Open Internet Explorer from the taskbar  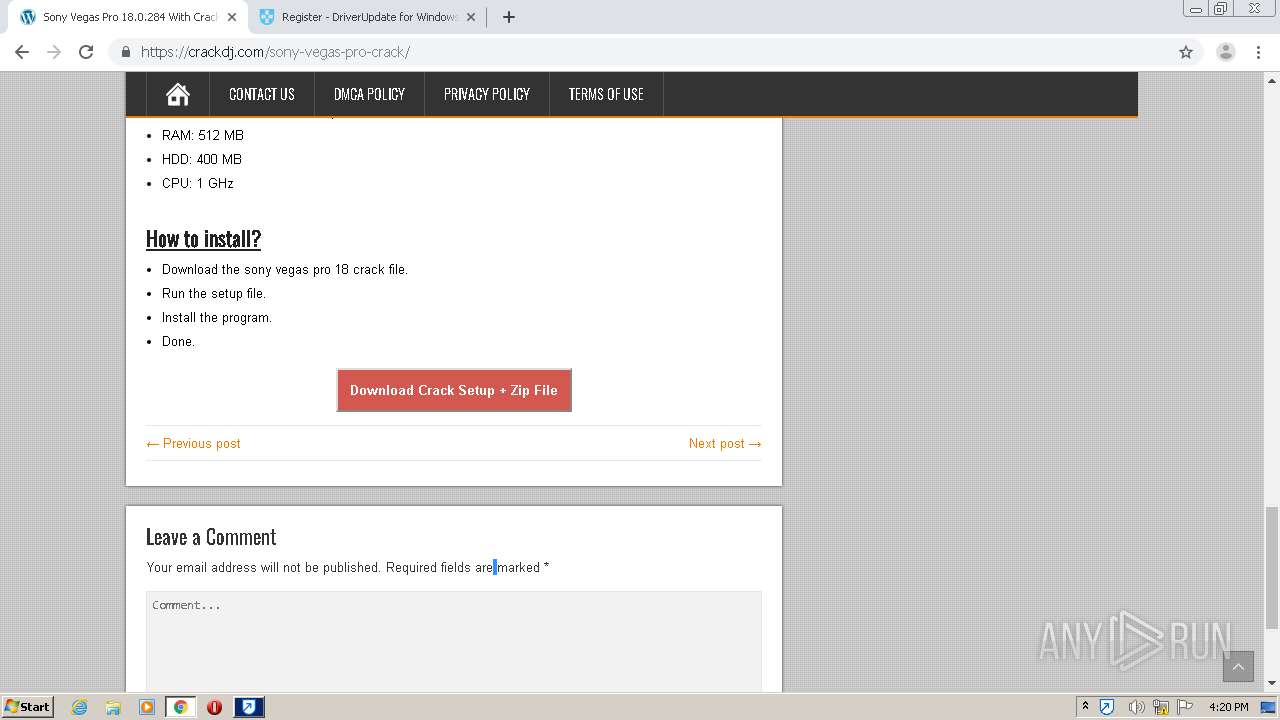[79, 707]
